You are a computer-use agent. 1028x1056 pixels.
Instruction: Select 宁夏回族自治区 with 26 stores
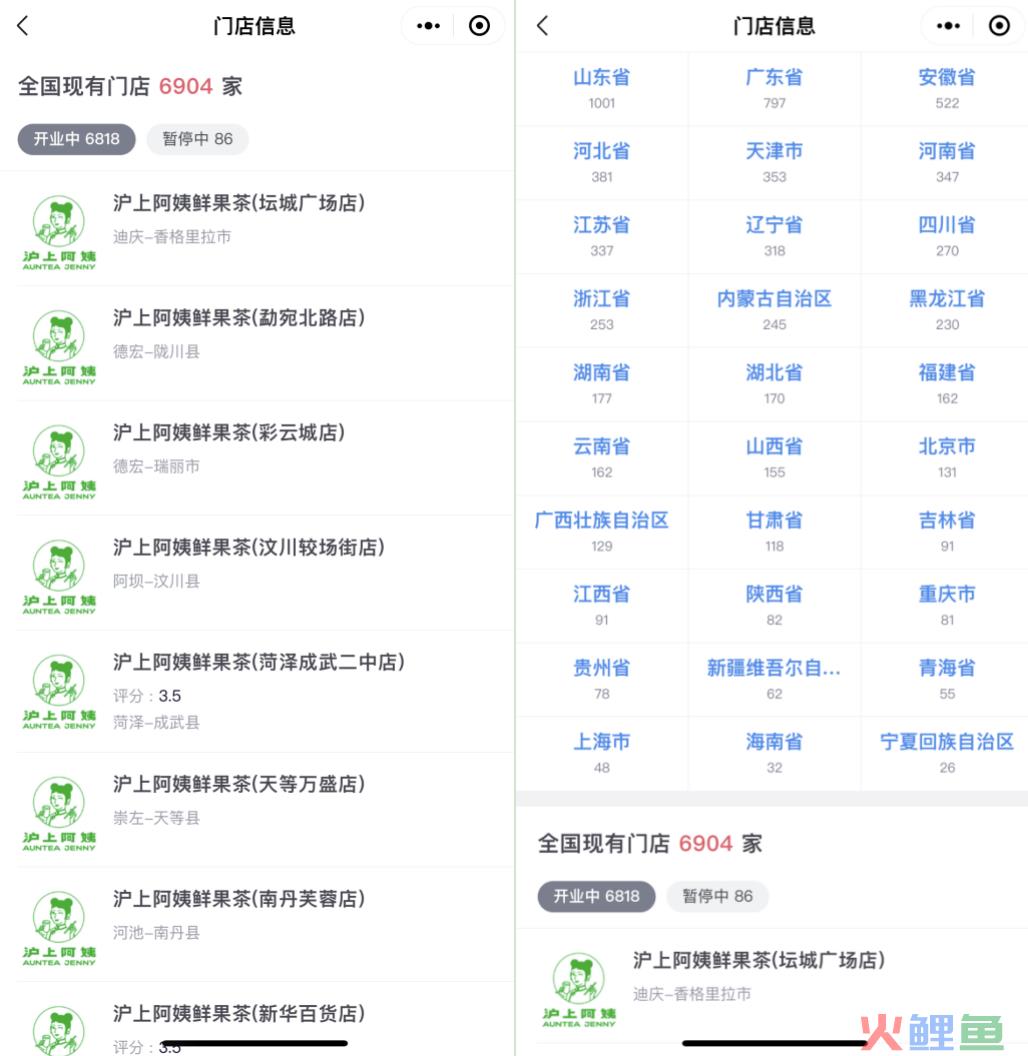(x=946, y=754)
